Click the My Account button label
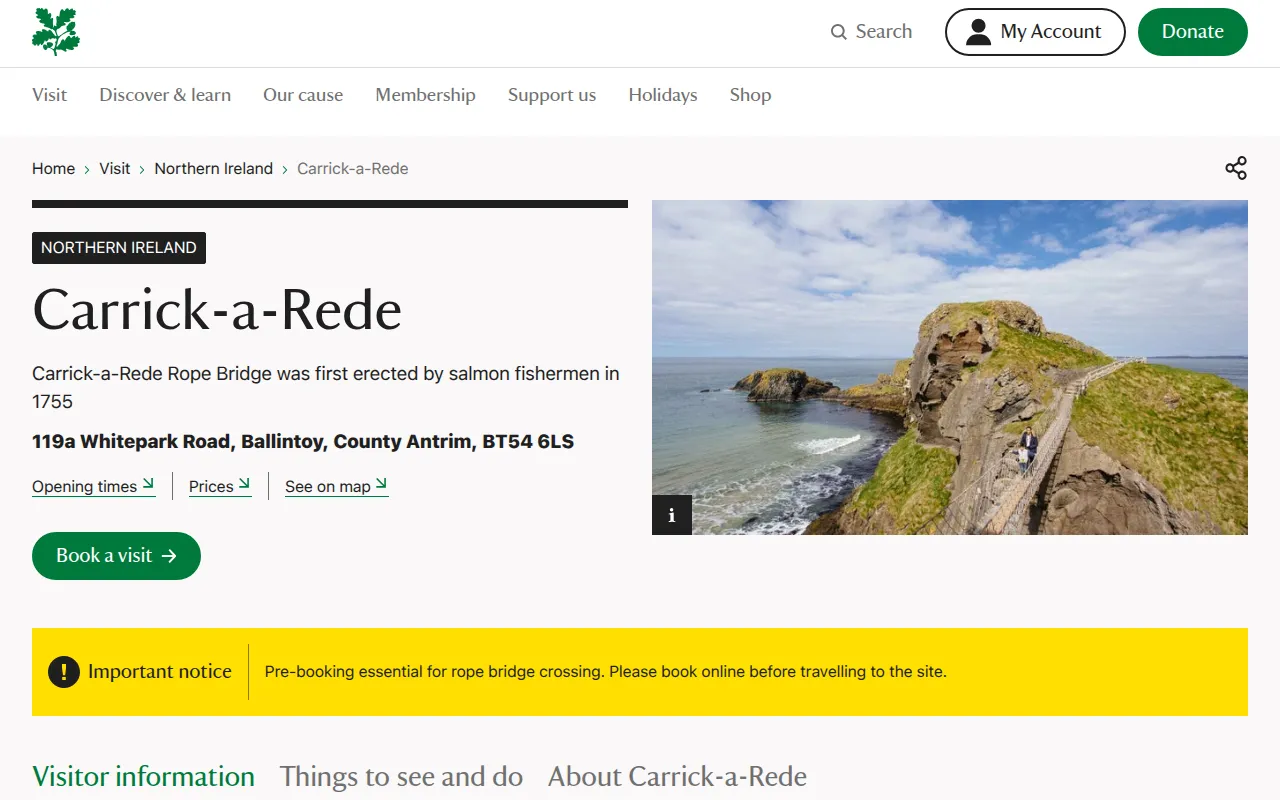Viewport: 1280px width, 800px height. pyautogui.click(x=1051, y=32)
